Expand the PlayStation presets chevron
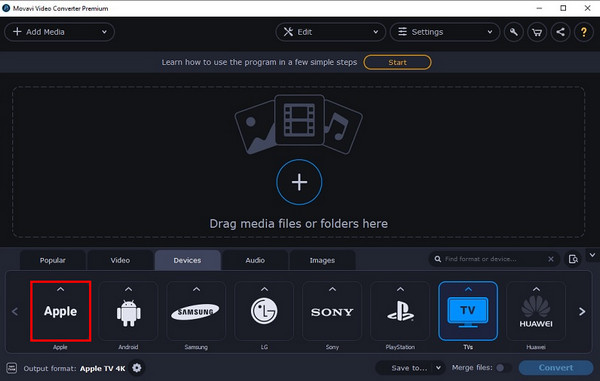 400,290
